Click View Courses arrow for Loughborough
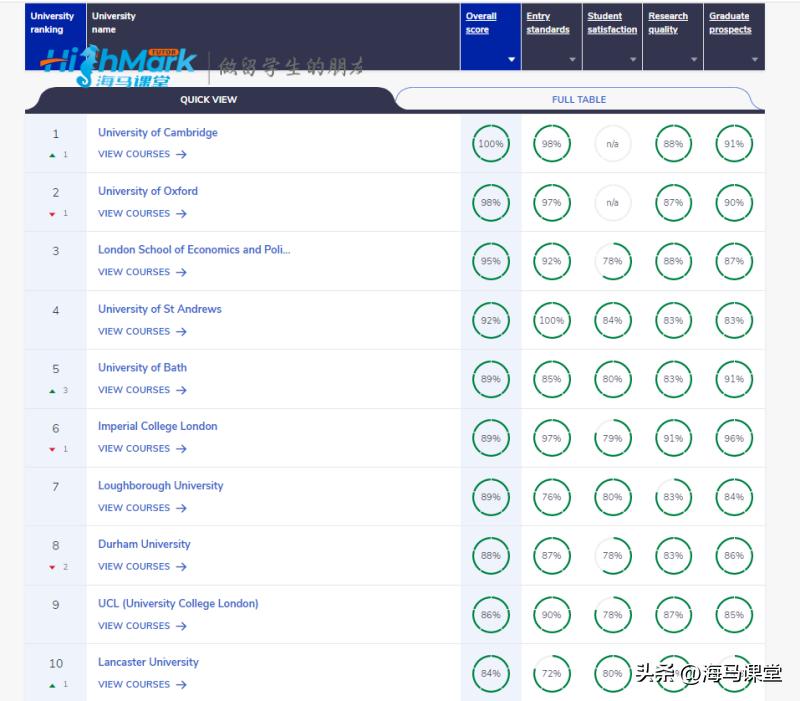Image resolution: width=800 pixels, height=701 pixels. click(181, 508)
